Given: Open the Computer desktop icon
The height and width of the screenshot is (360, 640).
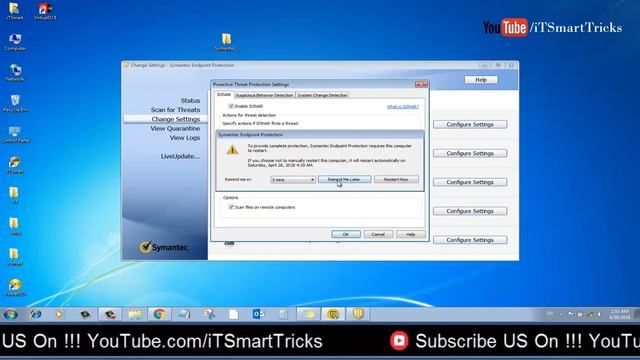Looking at the screenshot, I should [x=15, y=42].
